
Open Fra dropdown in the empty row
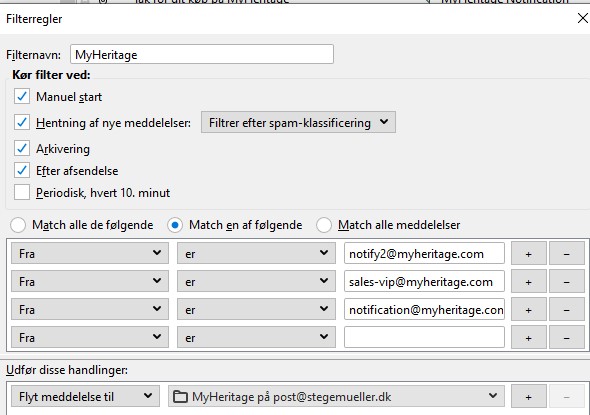coord(90,337)
